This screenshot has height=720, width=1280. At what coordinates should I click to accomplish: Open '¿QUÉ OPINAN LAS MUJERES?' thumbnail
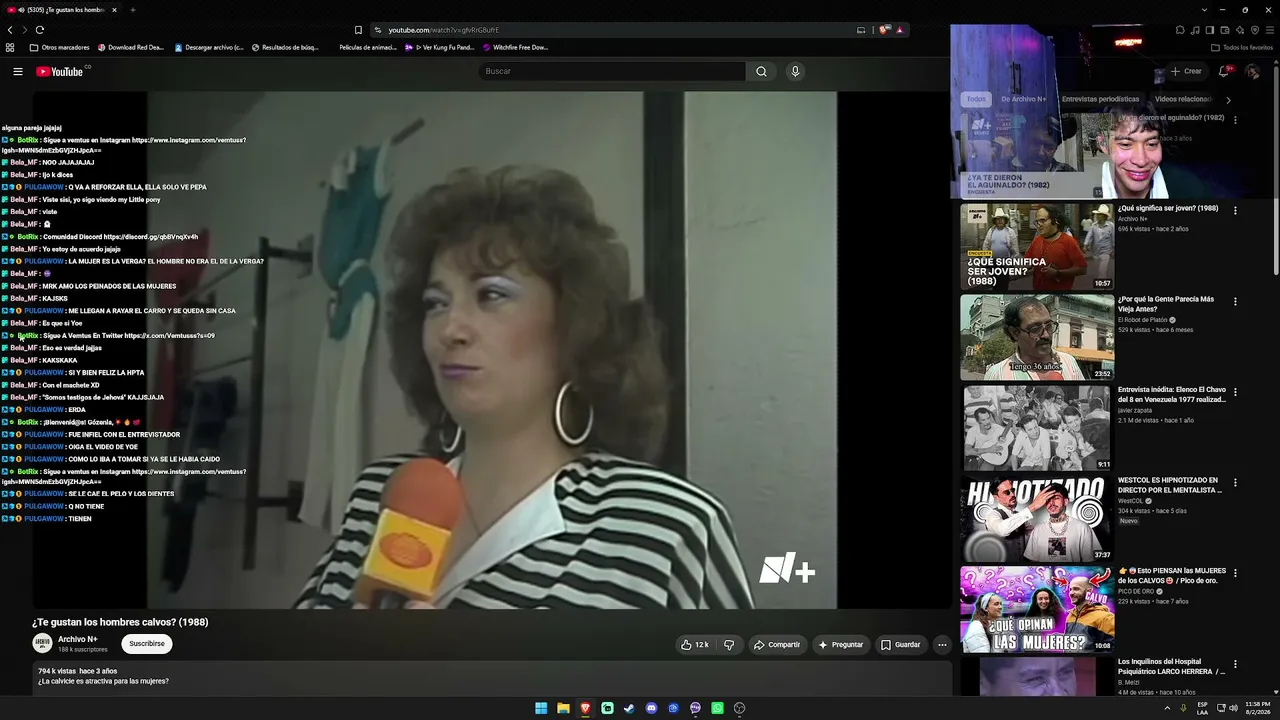click(1037, 609)
